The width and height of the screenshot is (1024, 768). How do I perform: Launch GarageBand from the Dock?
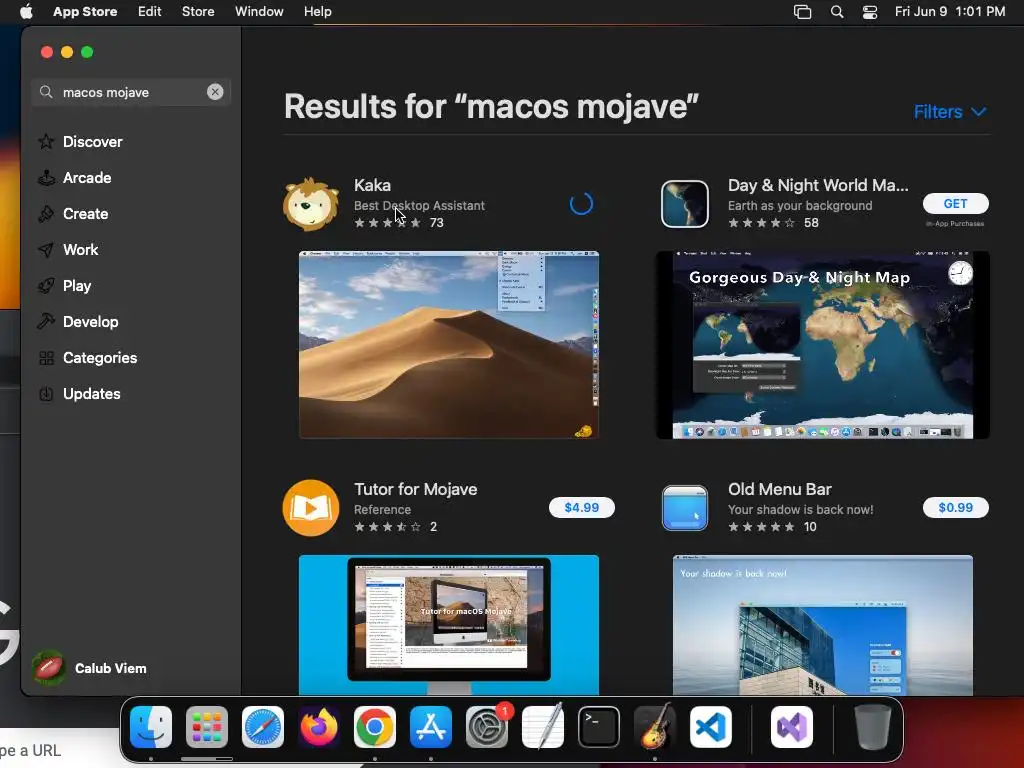tap(655, 727)
